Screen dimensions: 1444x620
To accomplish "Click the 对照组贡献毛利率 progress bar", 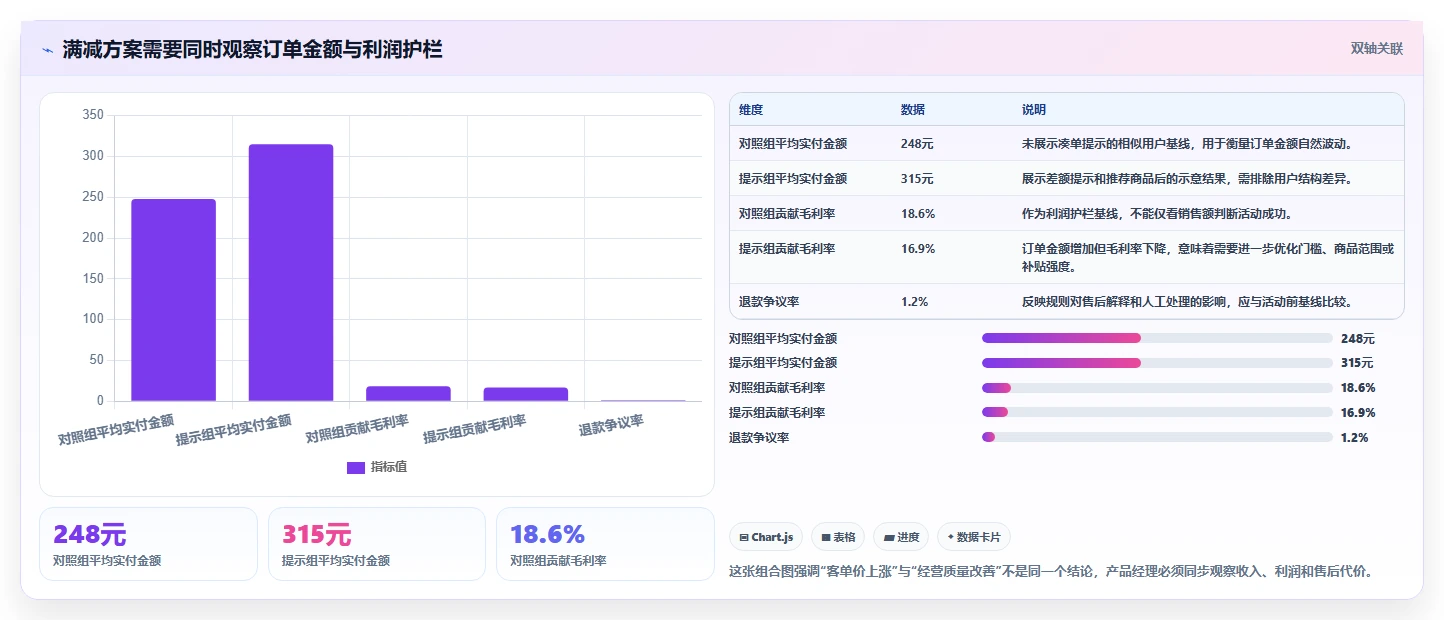I will coord(1157,388).
